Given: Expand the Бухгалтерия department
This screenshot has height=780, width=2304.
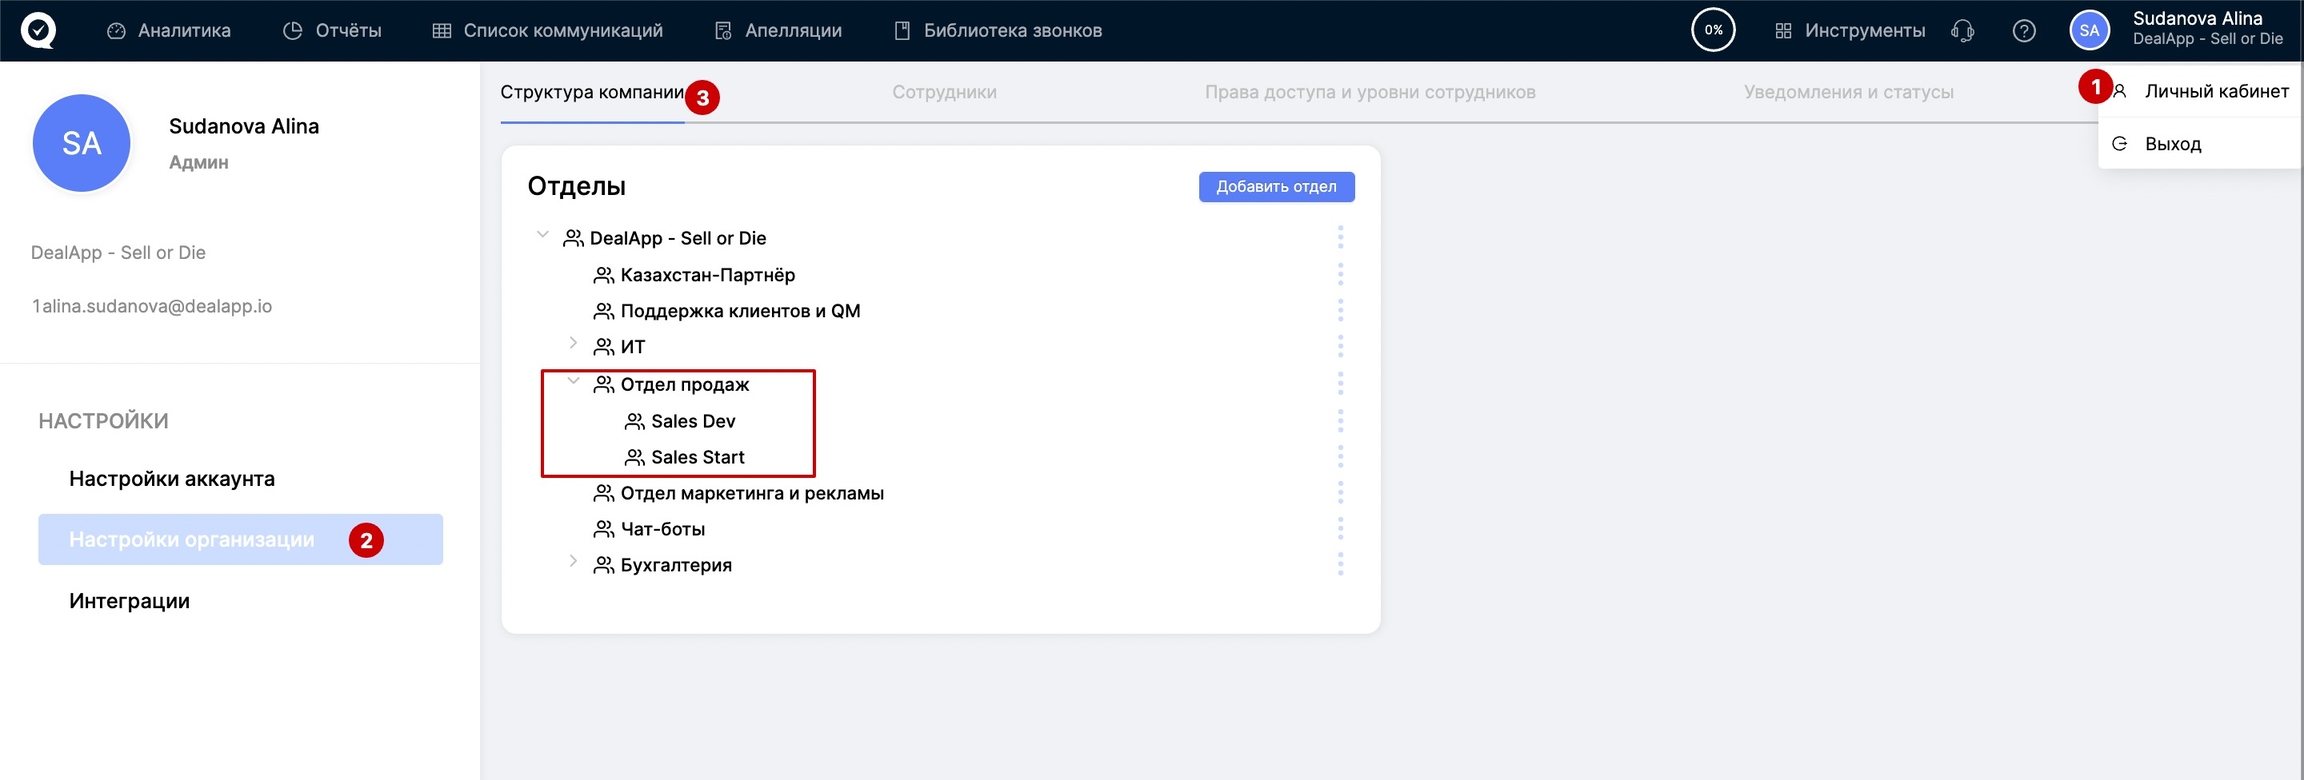Looking at the screenshot, I should point(573,562).
